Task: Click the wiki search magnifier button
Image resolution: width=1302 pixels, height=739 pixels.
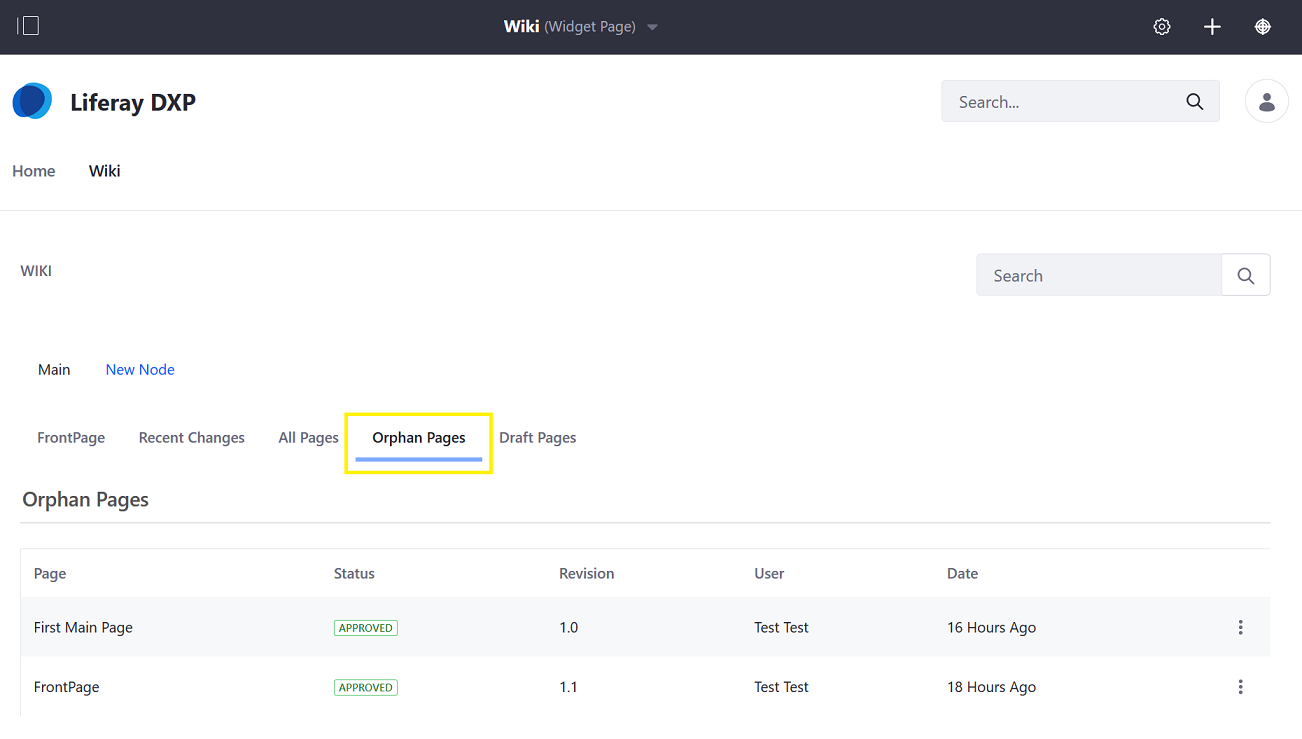Action: [x=1246, y=275]
